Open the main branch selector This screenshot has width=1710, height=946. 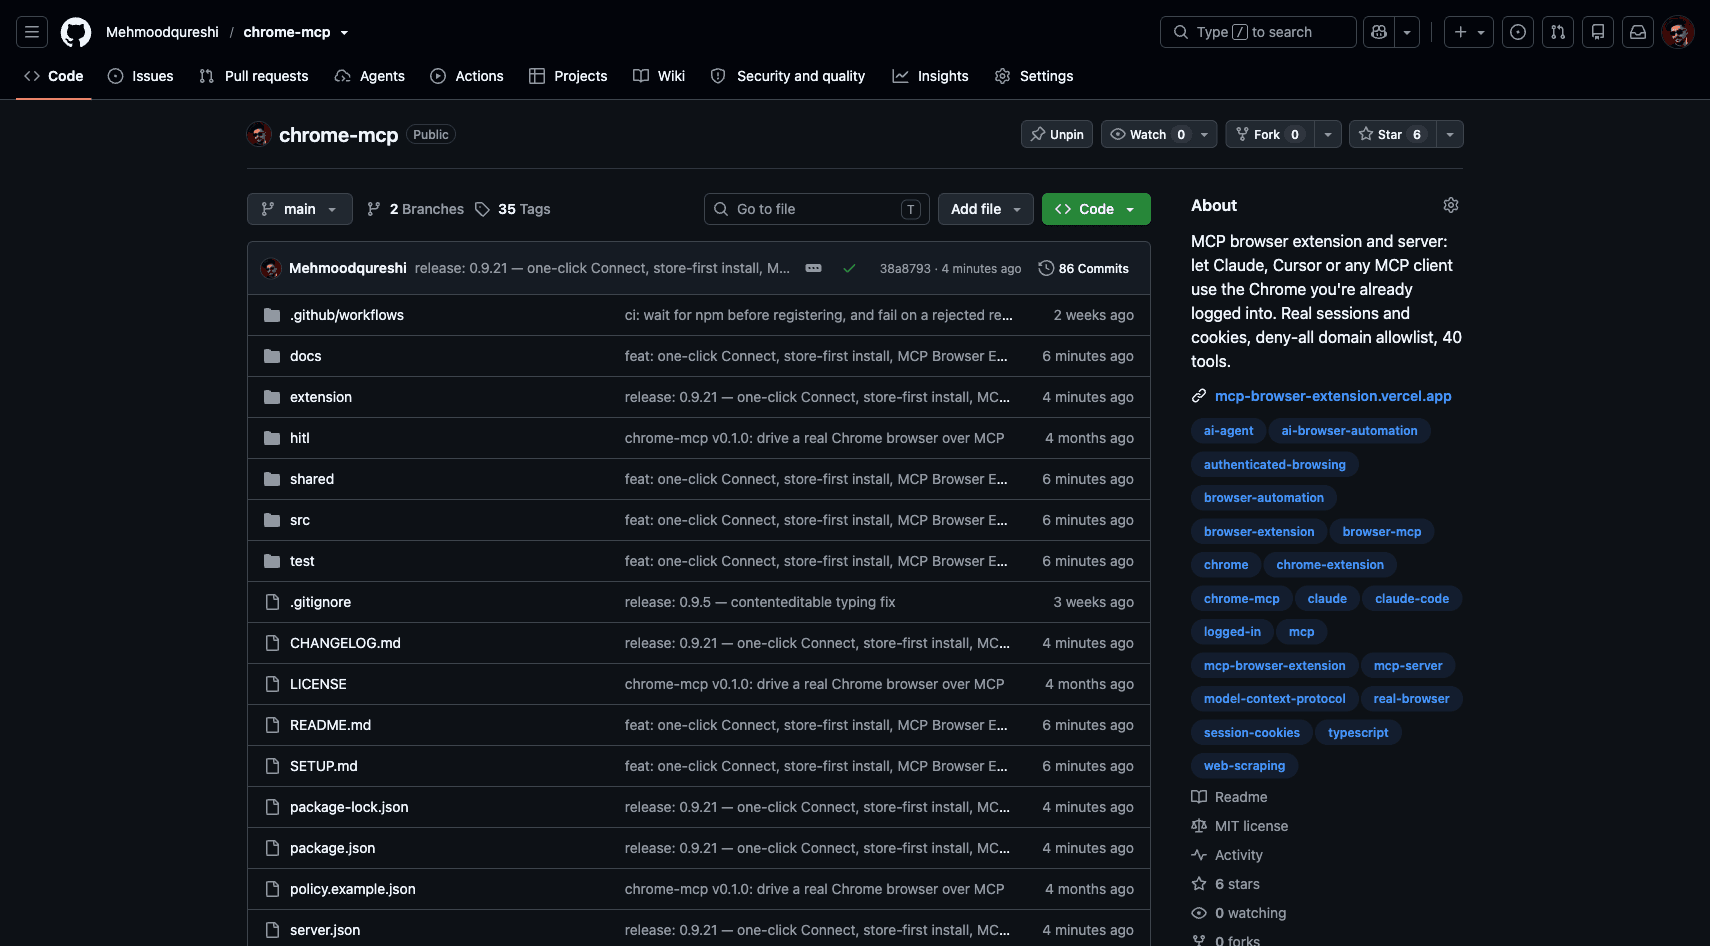point(300,209)
